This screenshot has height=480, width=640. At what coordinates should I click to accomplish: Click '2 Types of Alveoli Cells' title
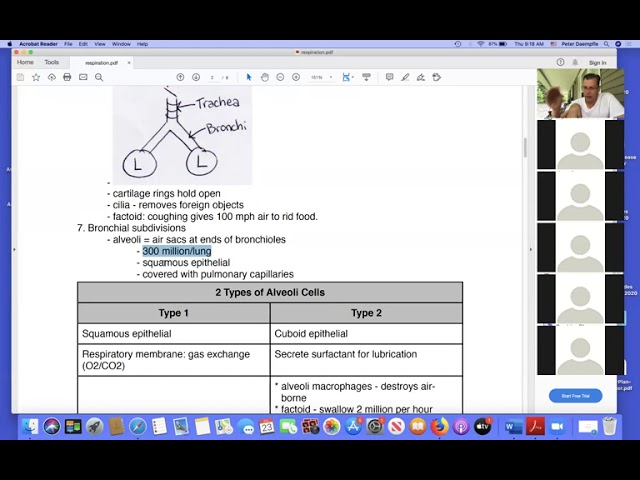270,292
